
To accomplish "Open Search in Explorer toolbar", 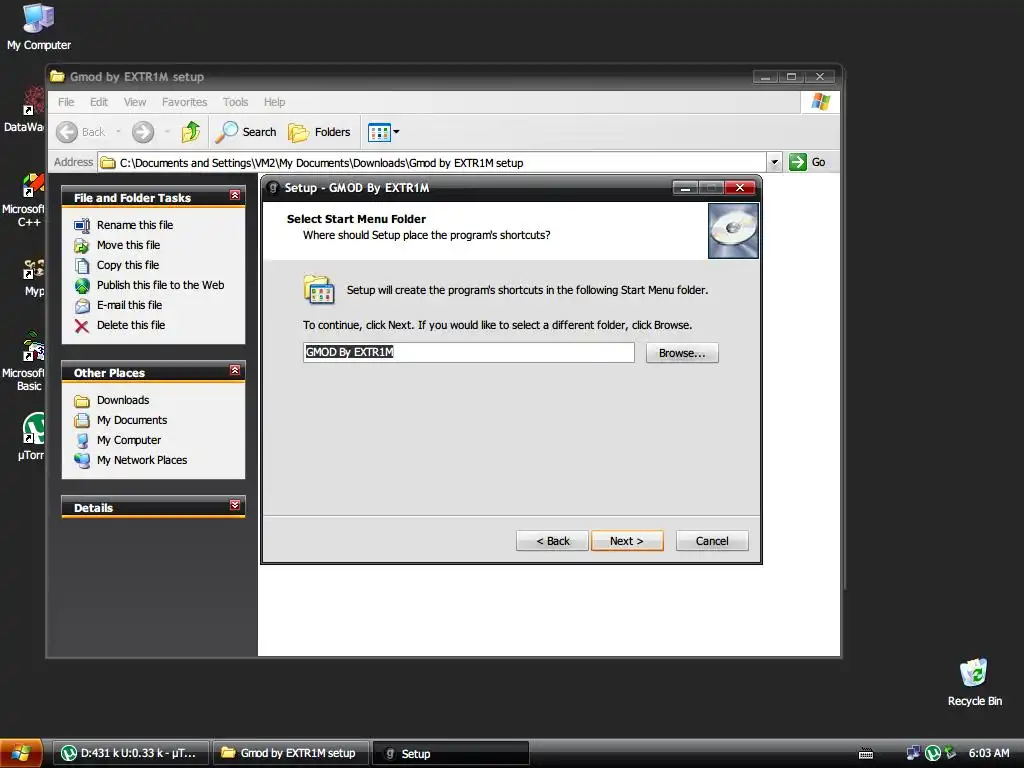I will [x=246, y=132].
